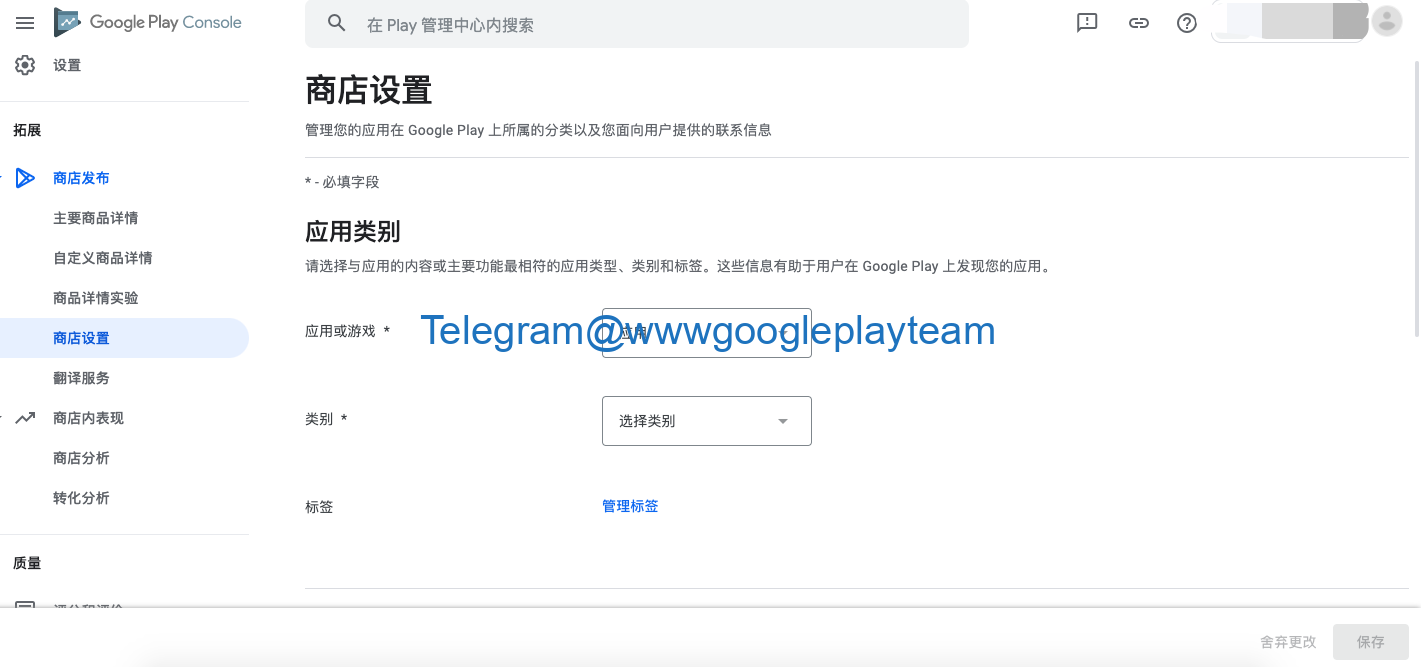Click the copy link icon

pyautogui.click(x=1138, y=23)
